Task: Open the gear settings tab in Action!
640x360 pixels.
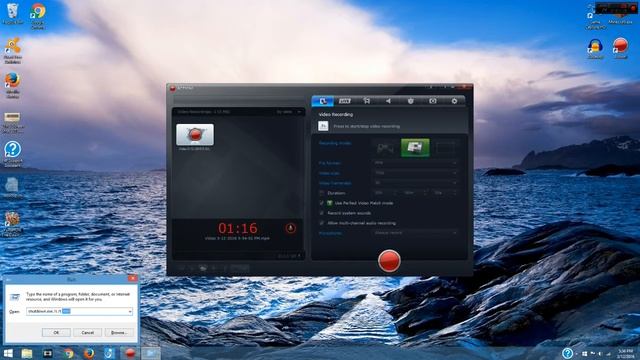Action: (454, 101)
